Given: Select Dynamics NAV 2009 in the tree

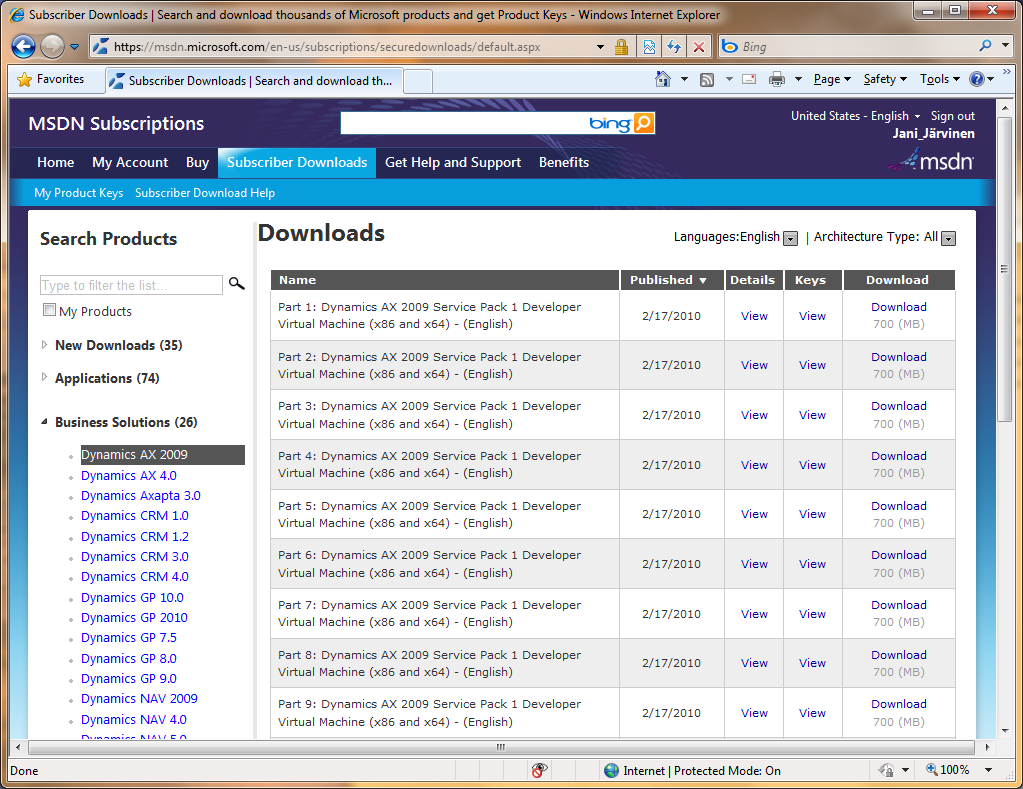Looking at the screenshot, I should [x=139, y=699].
